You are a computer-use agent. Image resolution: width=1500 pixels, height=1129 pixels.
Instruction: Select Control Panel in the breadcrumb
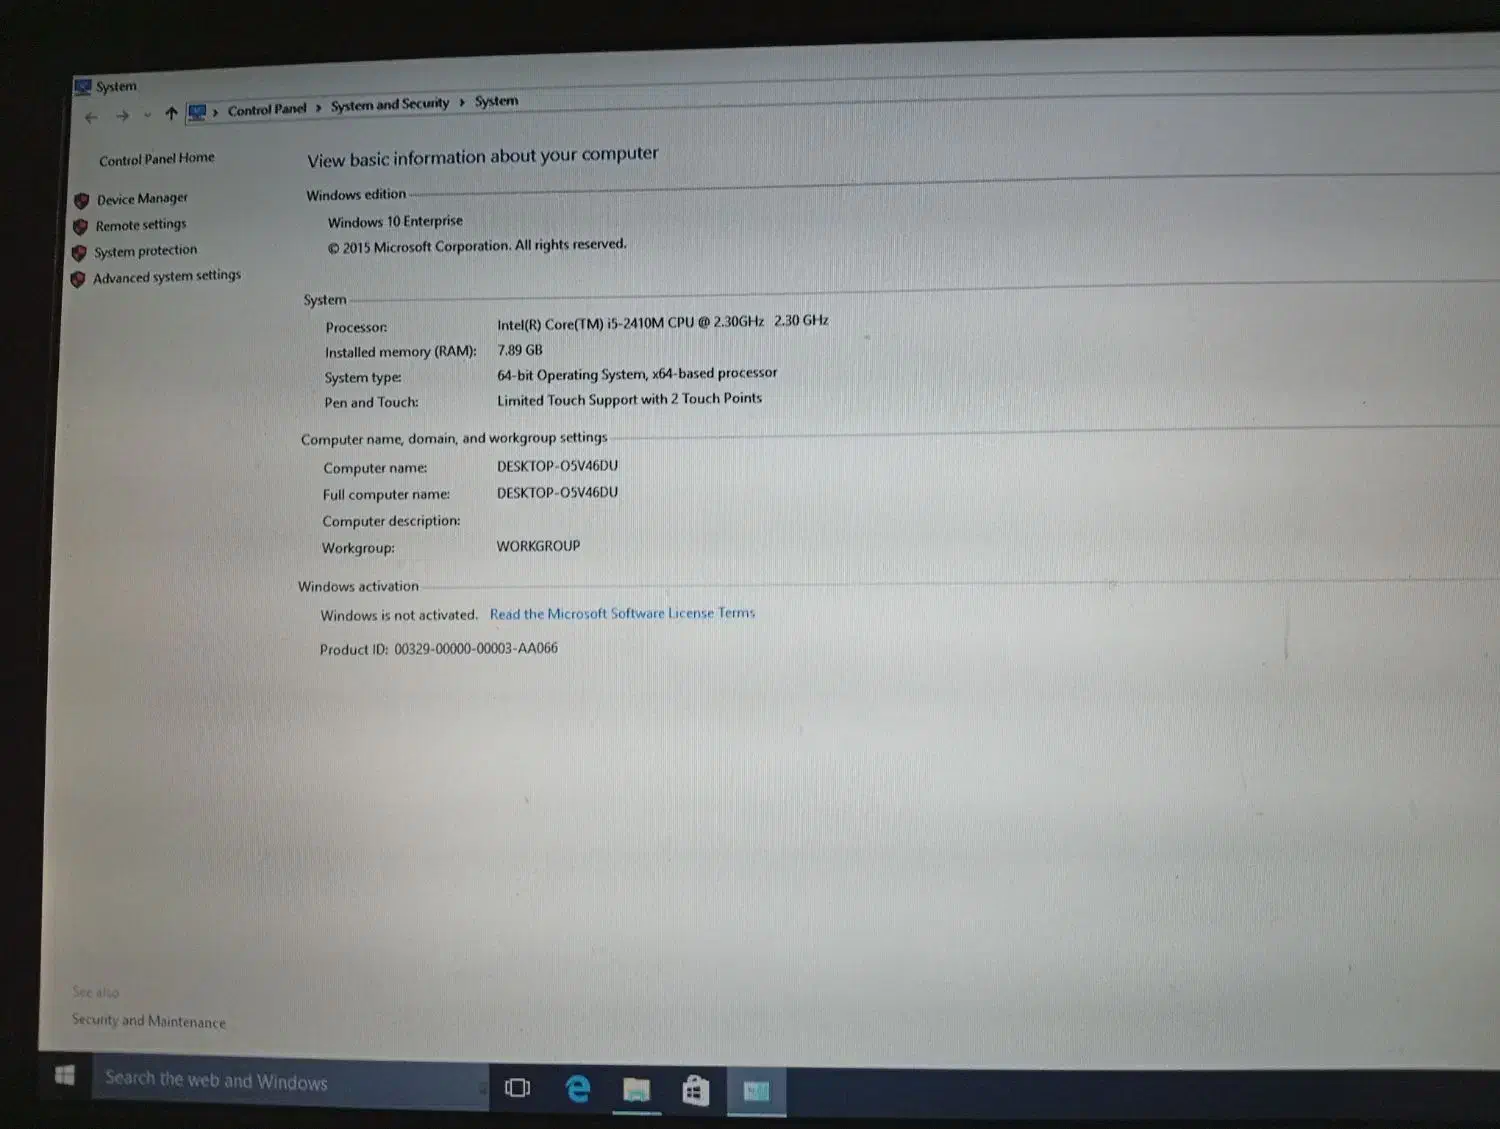point(267,109)
